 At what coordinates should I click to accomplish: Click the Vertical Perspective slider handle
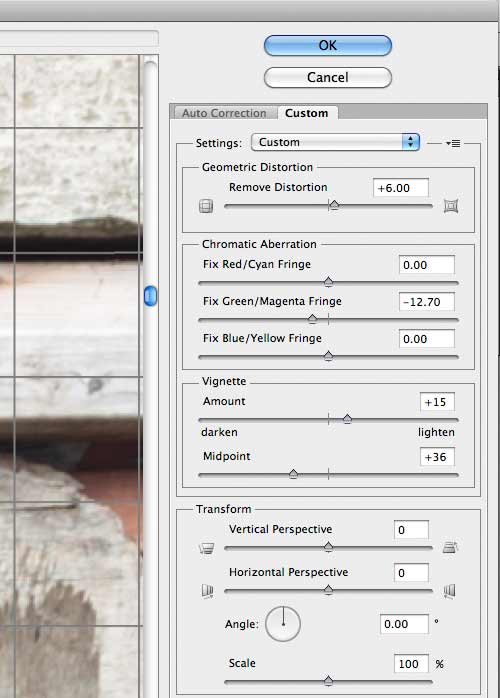pyautogui.click(x=329, y=547)
